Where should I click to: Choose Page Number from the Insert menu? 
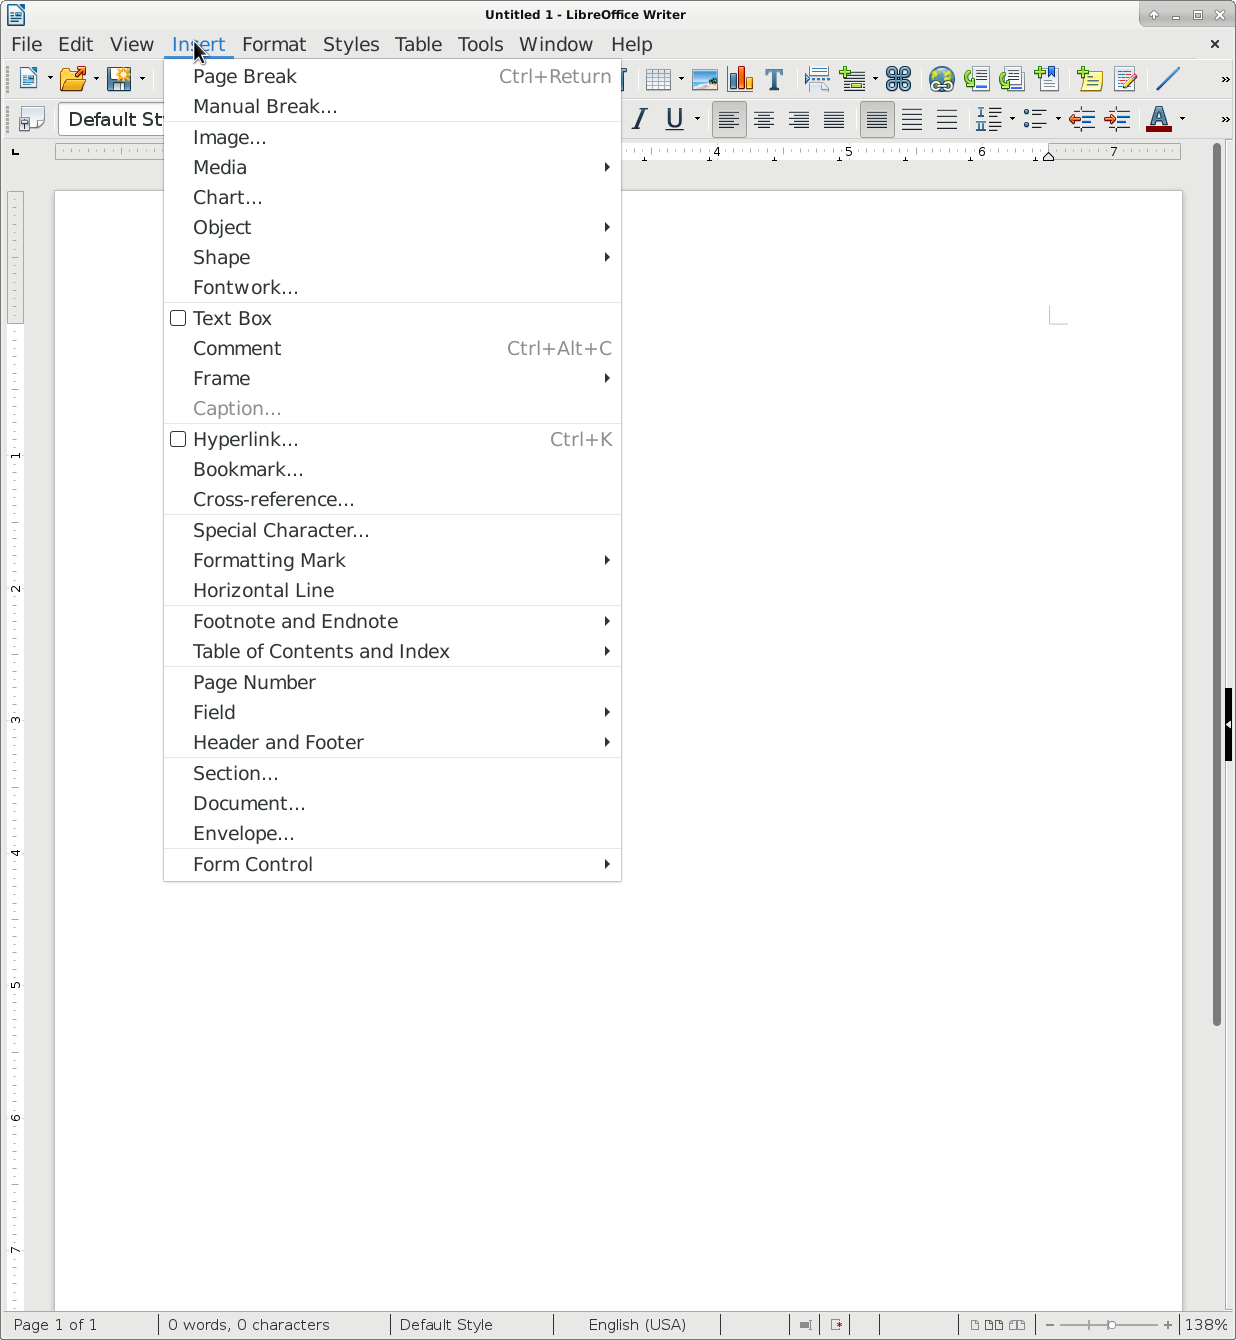point(254,682)
